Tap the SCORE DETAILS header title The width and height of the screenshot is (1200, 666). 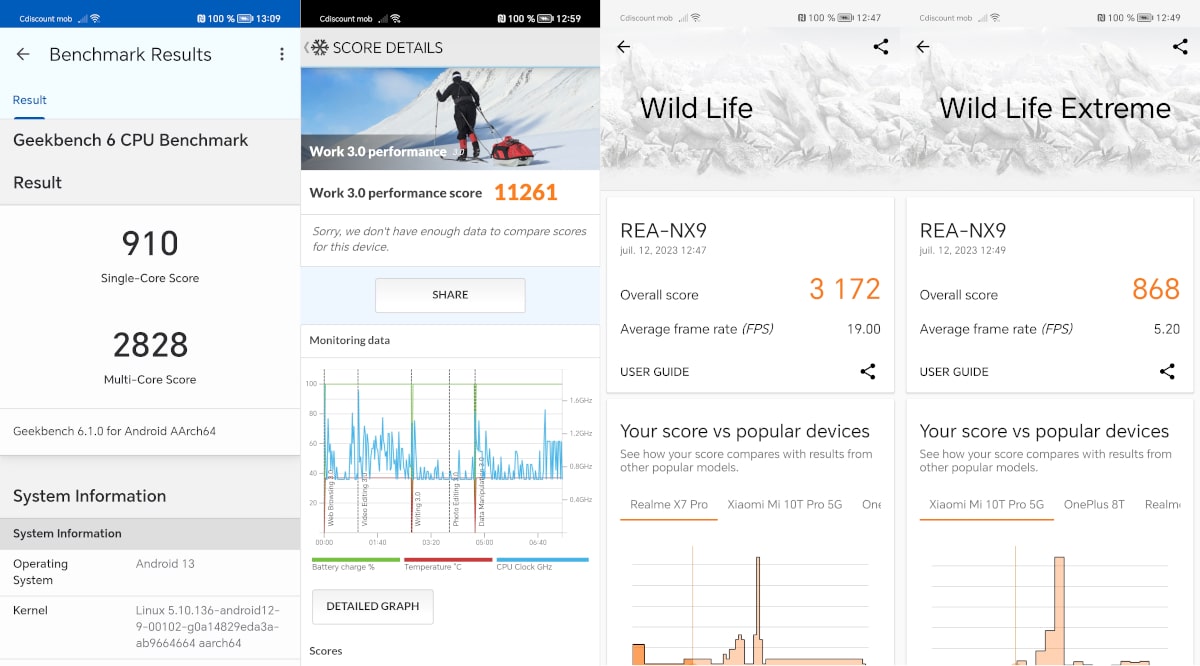pos(387,48)
